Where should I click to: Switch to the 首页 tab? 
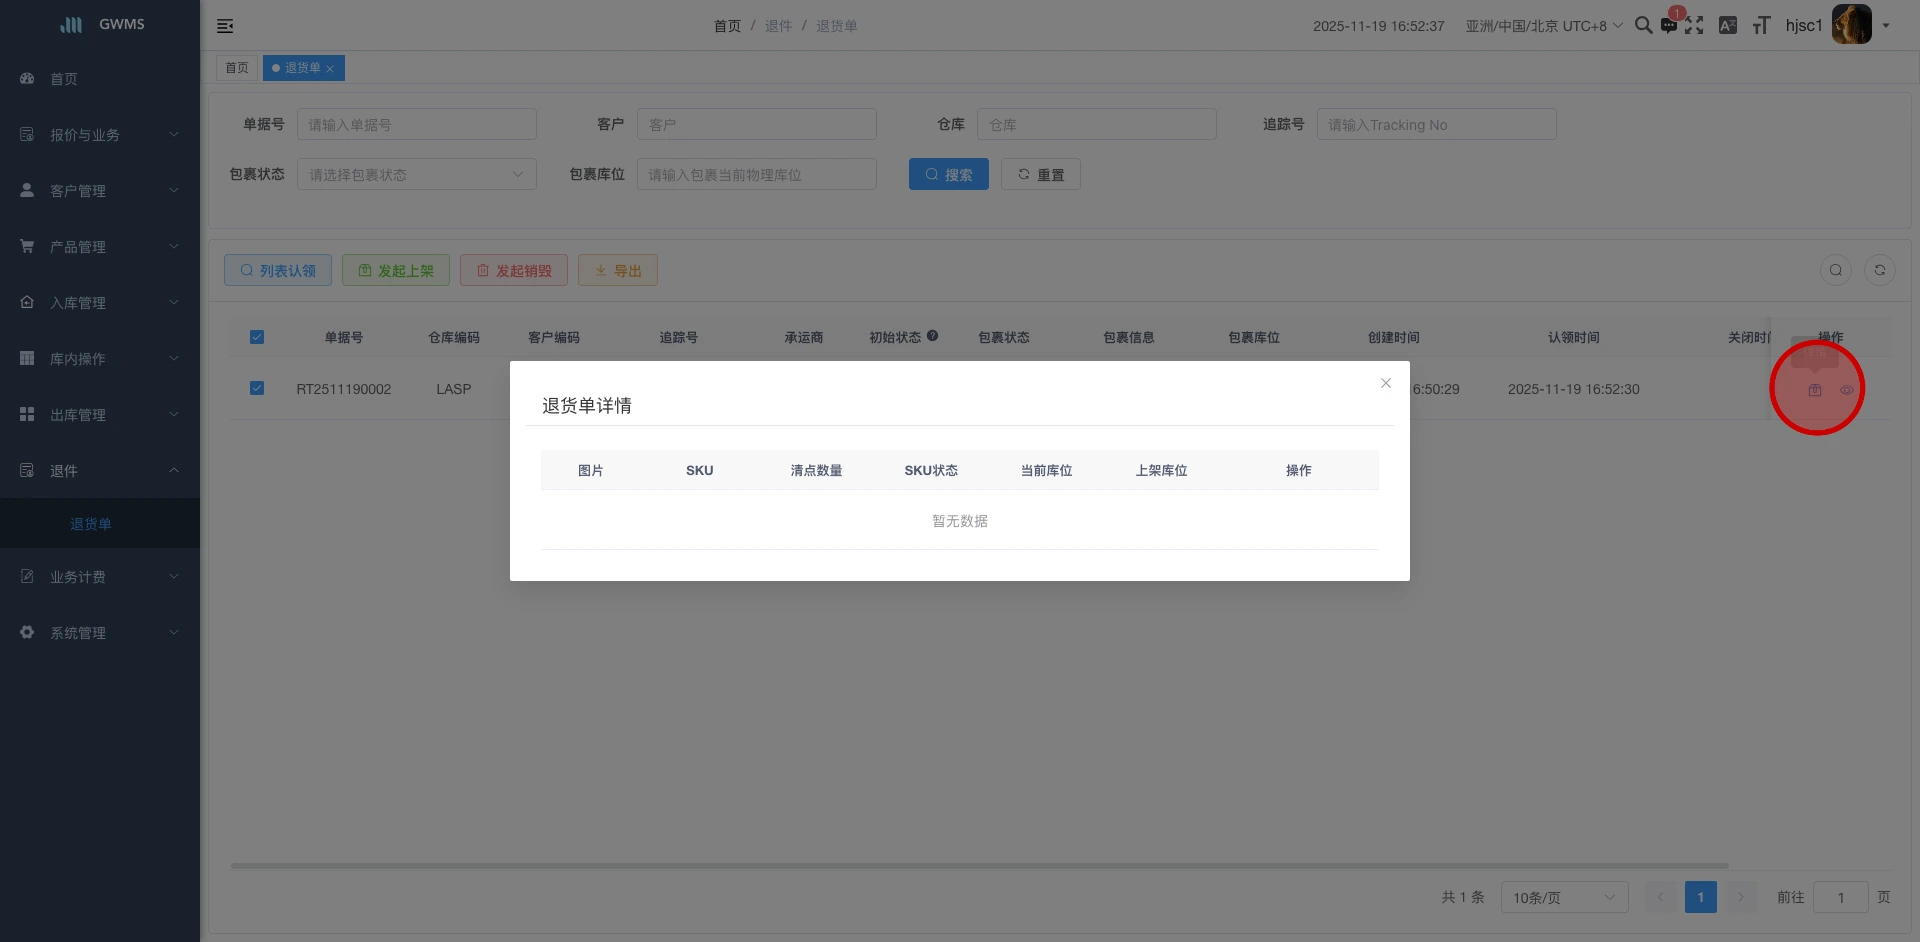[x=237, y=67]
